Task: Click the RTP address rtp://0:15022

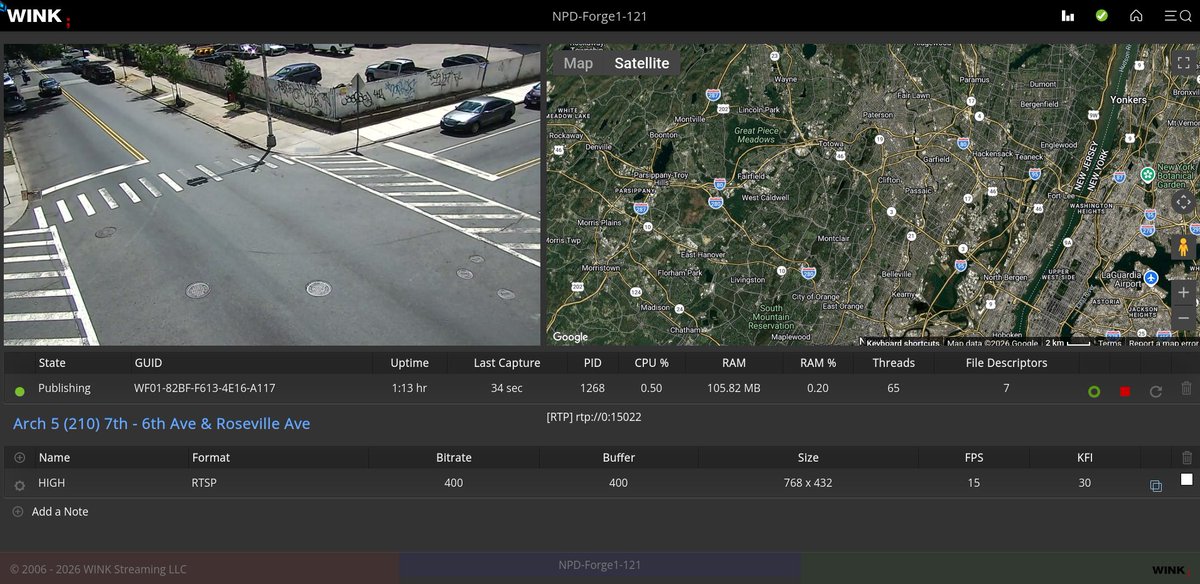Action: pyautogui.click(x=594, y=416)
